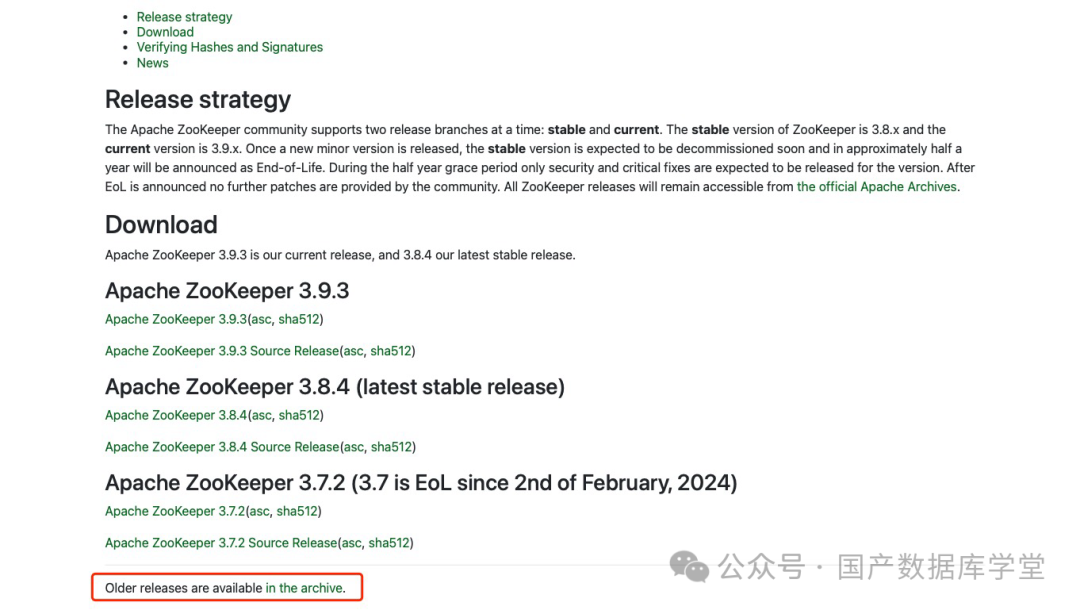The image size is (1080, 610).
Task: Open sha512 hash for ZooKeeper 3.8.4 binary
Action: click(299, 415)
